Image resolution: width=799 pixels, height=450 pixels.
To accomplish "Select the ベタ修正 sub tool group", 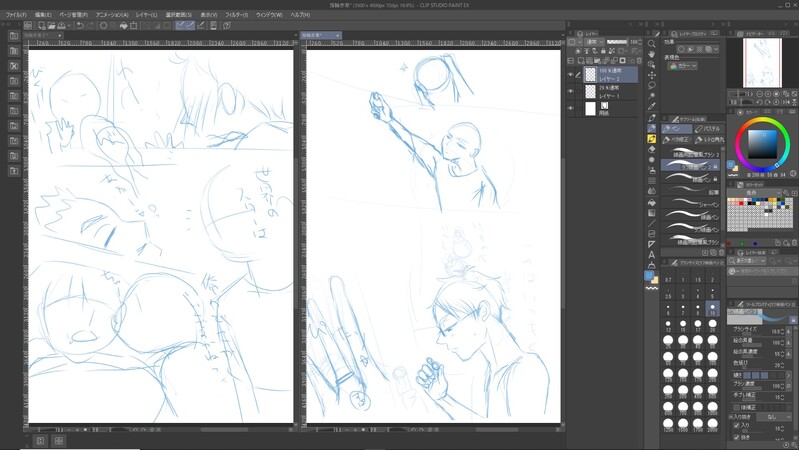I will pyautogui.click(x=677, y=139).
